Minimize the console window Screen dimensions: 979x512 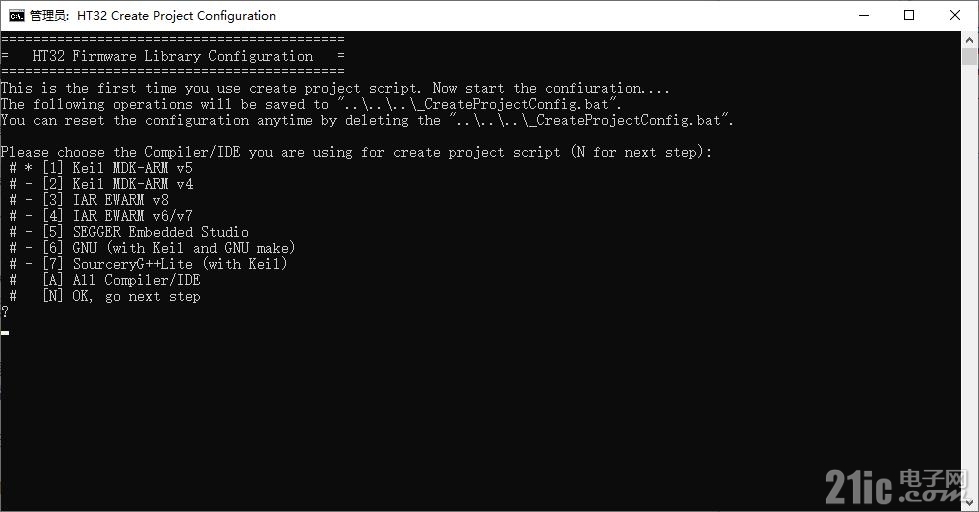[864, 16]
